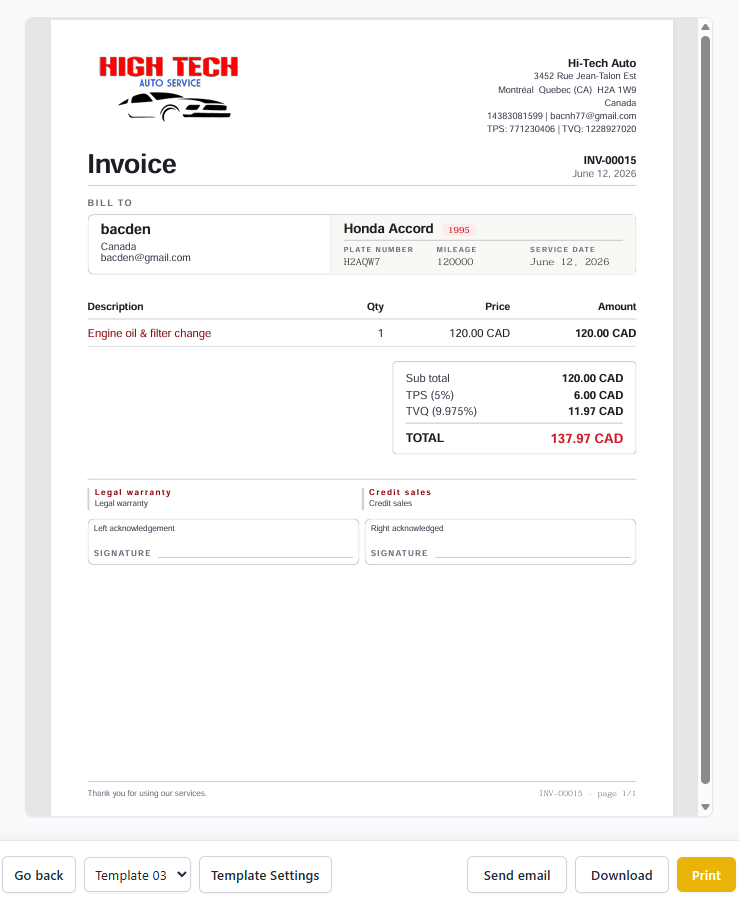Print the invoice

coord(706,875)
